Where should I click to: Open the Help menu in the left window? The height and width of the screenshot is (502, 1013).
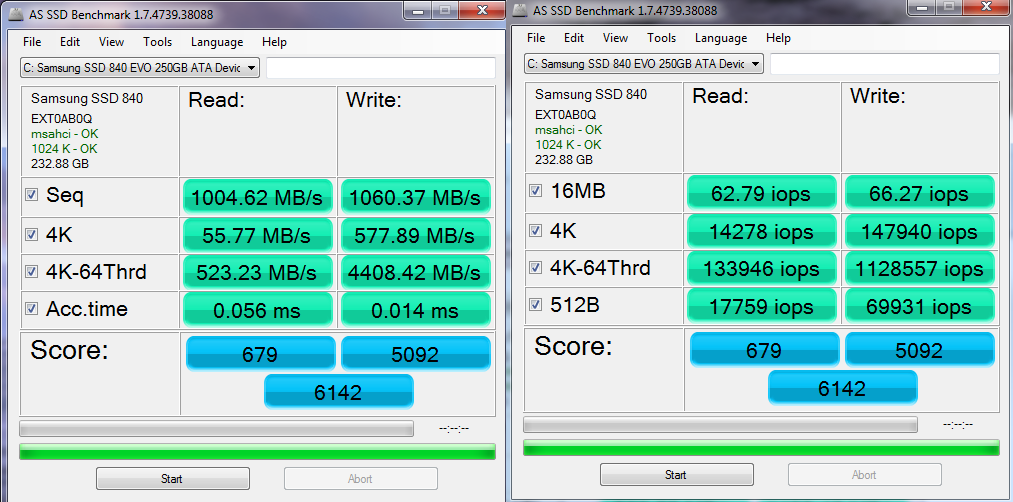274,42
